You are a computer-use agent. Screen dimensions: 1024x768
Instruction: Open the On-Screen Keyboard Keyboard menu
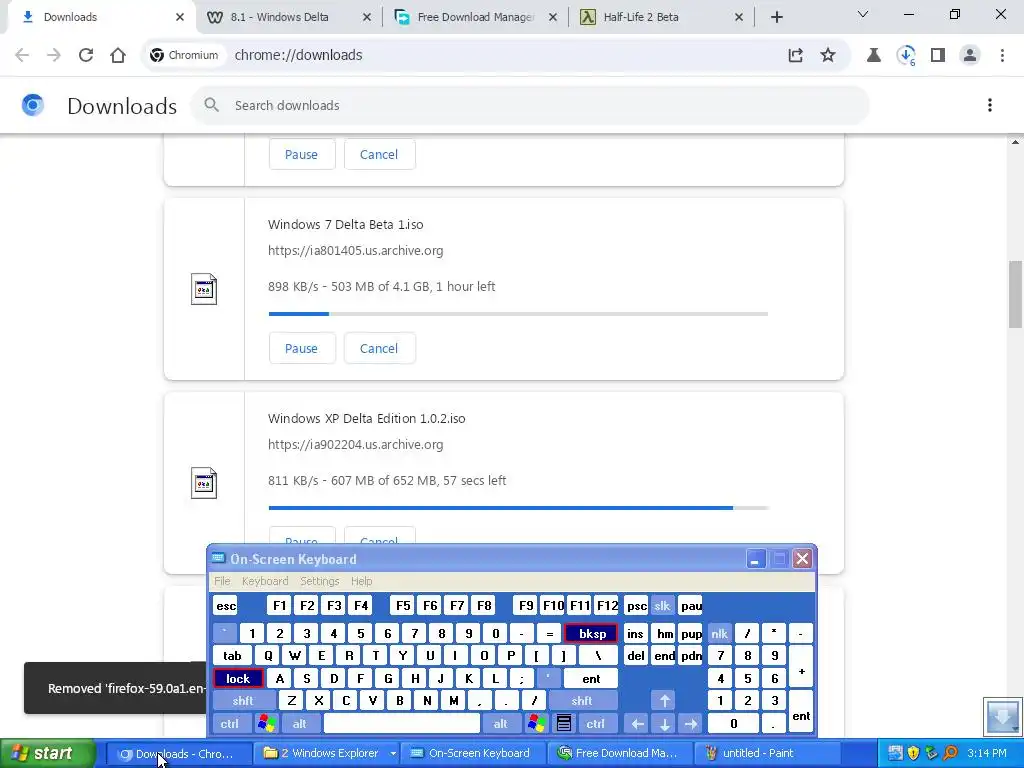264,581
